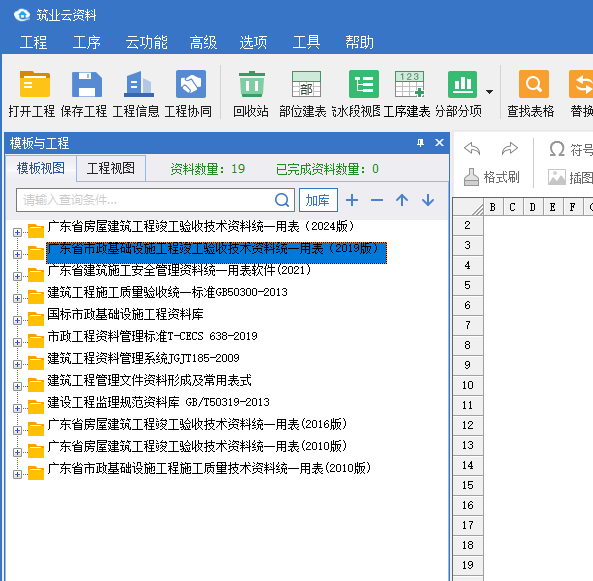This screenshot has width=593, height=581.
Task: Click the 筑业云资料 app logo
Action: [x=22, y=15]
